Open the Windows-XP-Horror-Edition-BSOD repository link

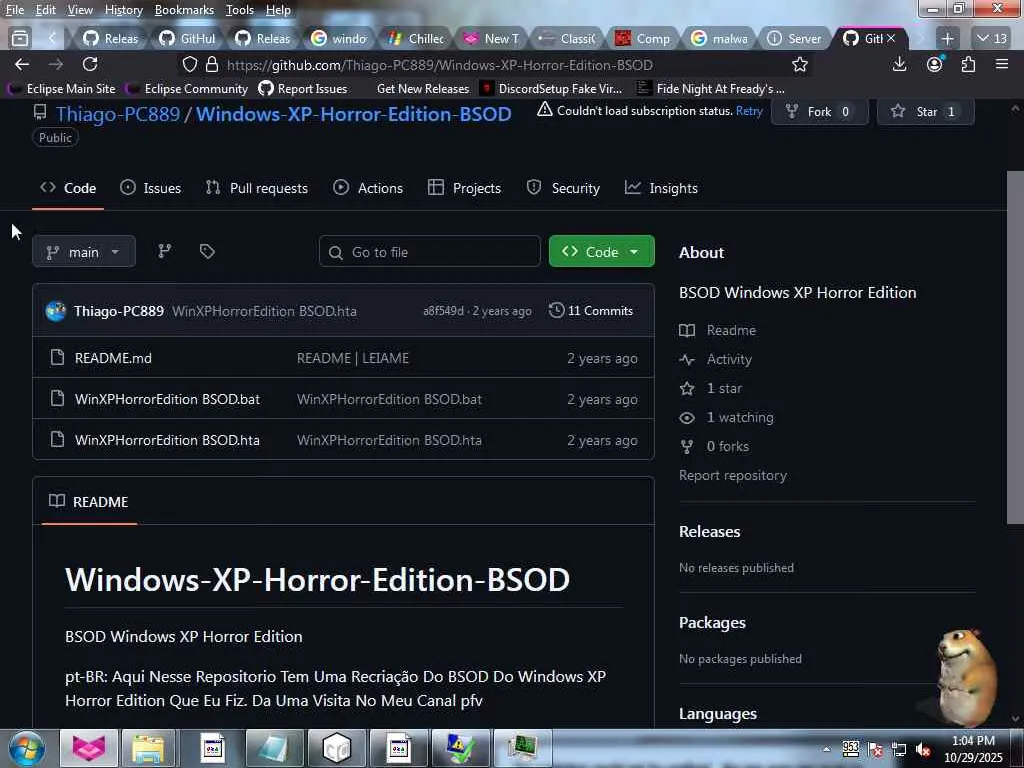click(353, 114)
